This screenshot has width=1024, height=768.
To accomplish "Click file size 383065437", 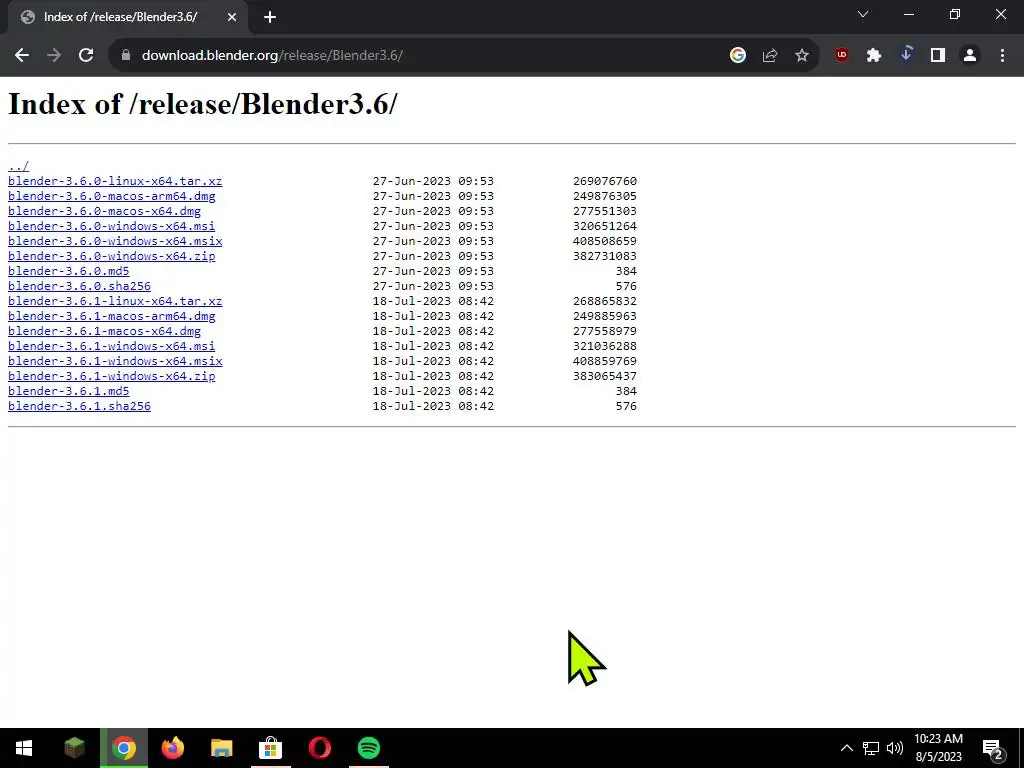I will click(605, 376).
